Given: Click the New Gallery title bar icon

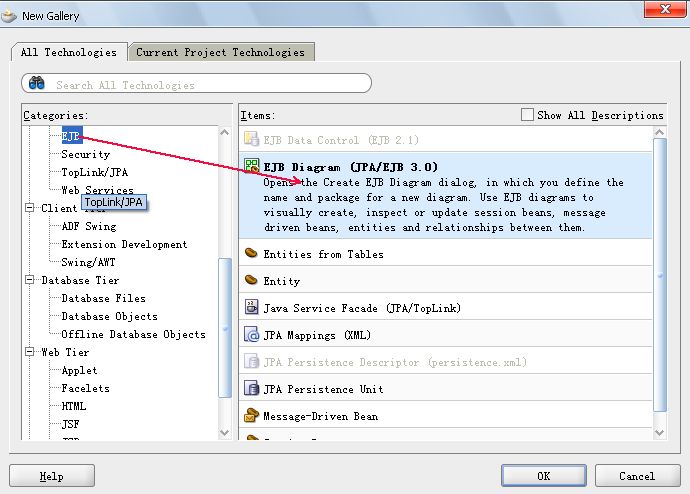Looking at the screenshot, I should tap(9, 16).
